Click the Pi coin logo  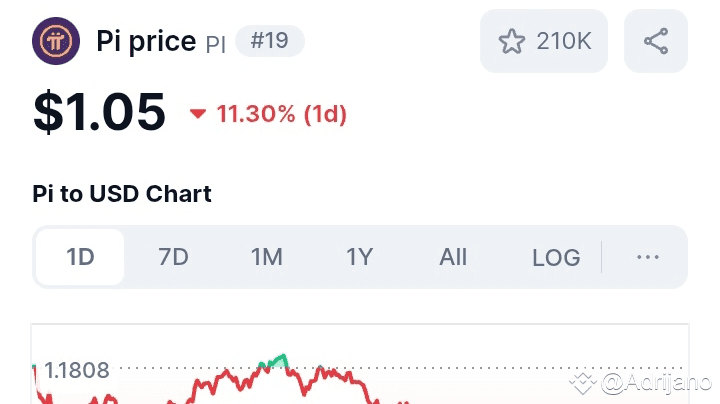tap(57, 41)
